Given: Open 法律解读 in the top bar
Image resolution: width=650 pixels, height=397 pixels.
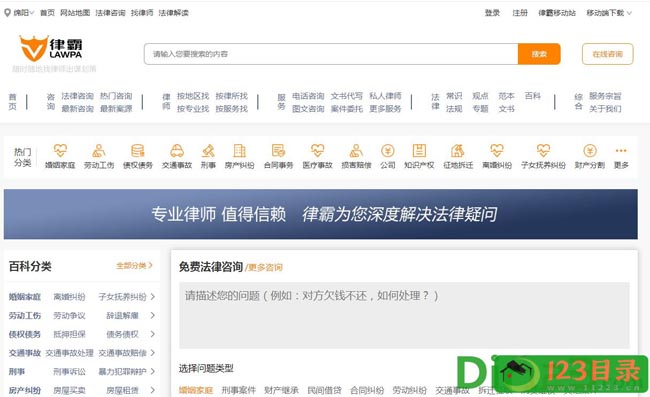Looking at the screenshot, I should tap(173, 13).
